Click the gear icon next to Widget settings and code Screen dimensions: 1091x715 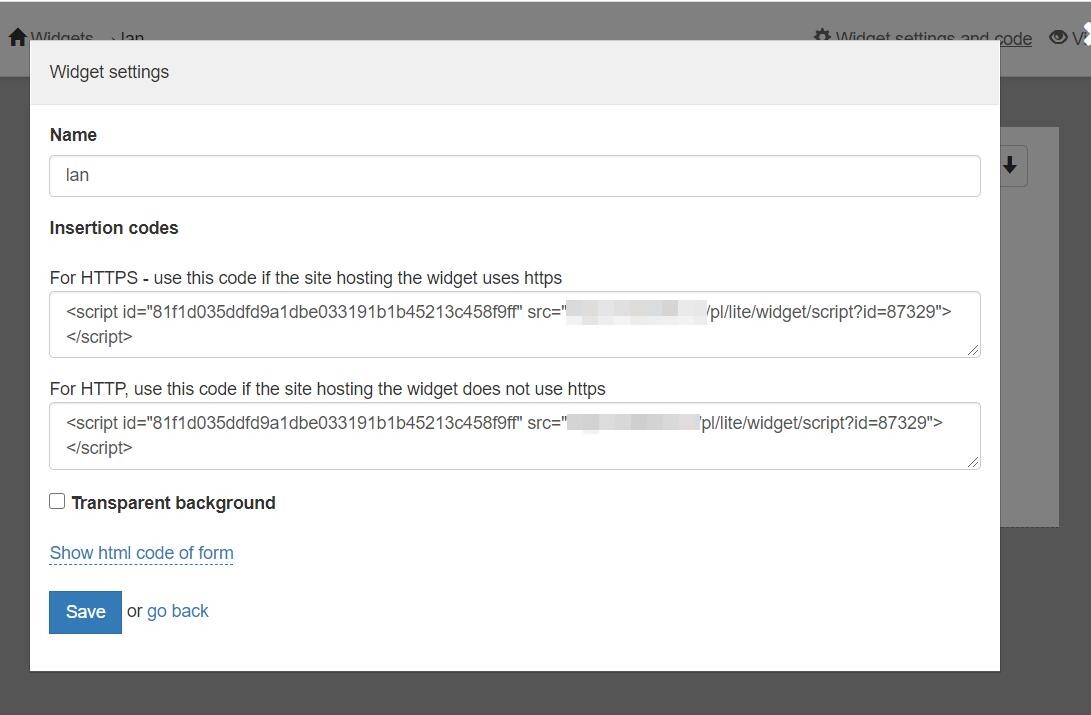pyautogui.click(x=822, y=35)
